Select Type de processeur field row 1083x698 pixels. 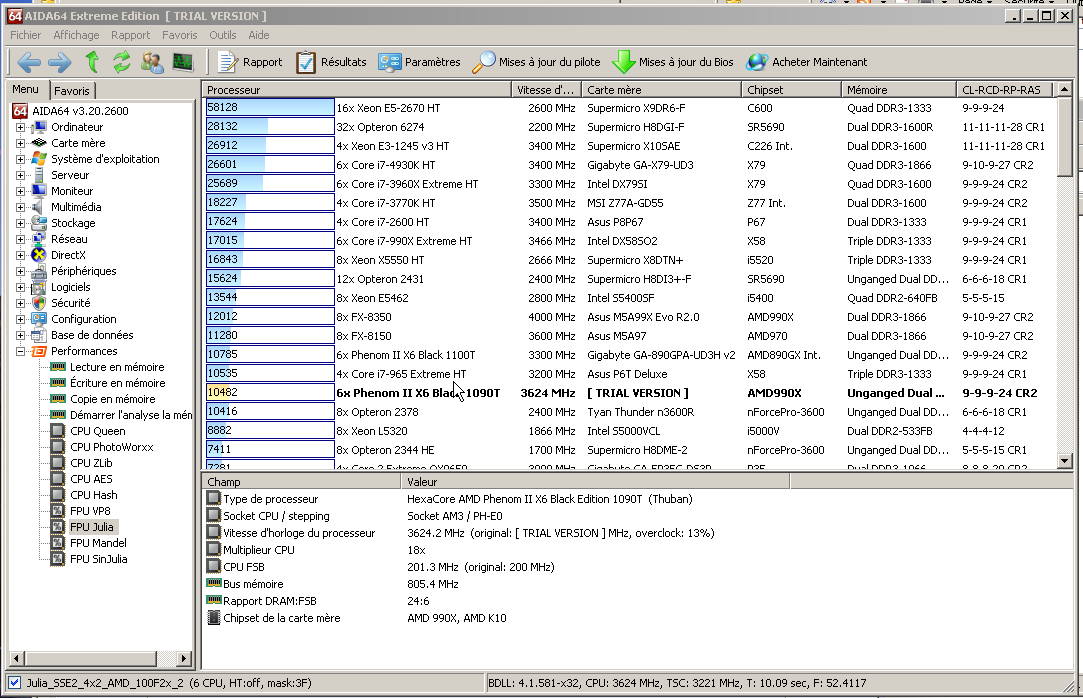pos(450,499)
